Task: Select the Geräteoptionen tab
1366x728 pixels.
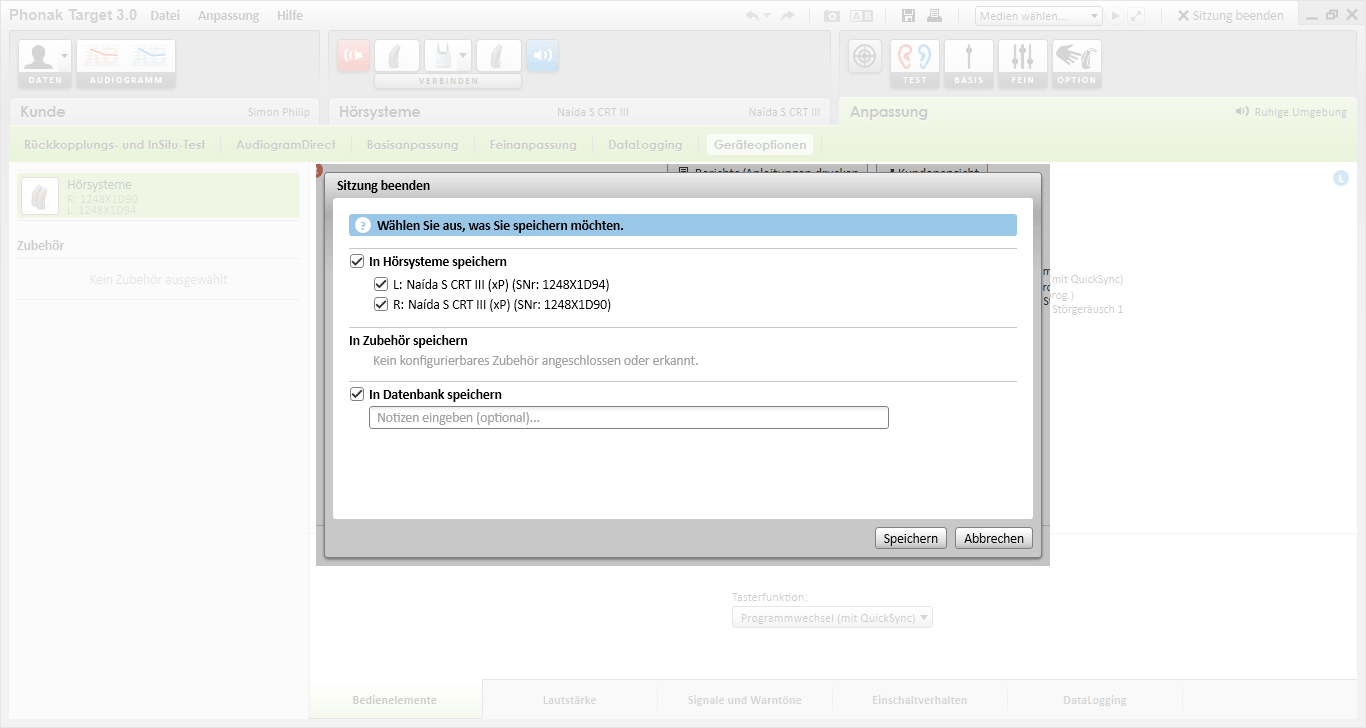Action: click(759, 144)
